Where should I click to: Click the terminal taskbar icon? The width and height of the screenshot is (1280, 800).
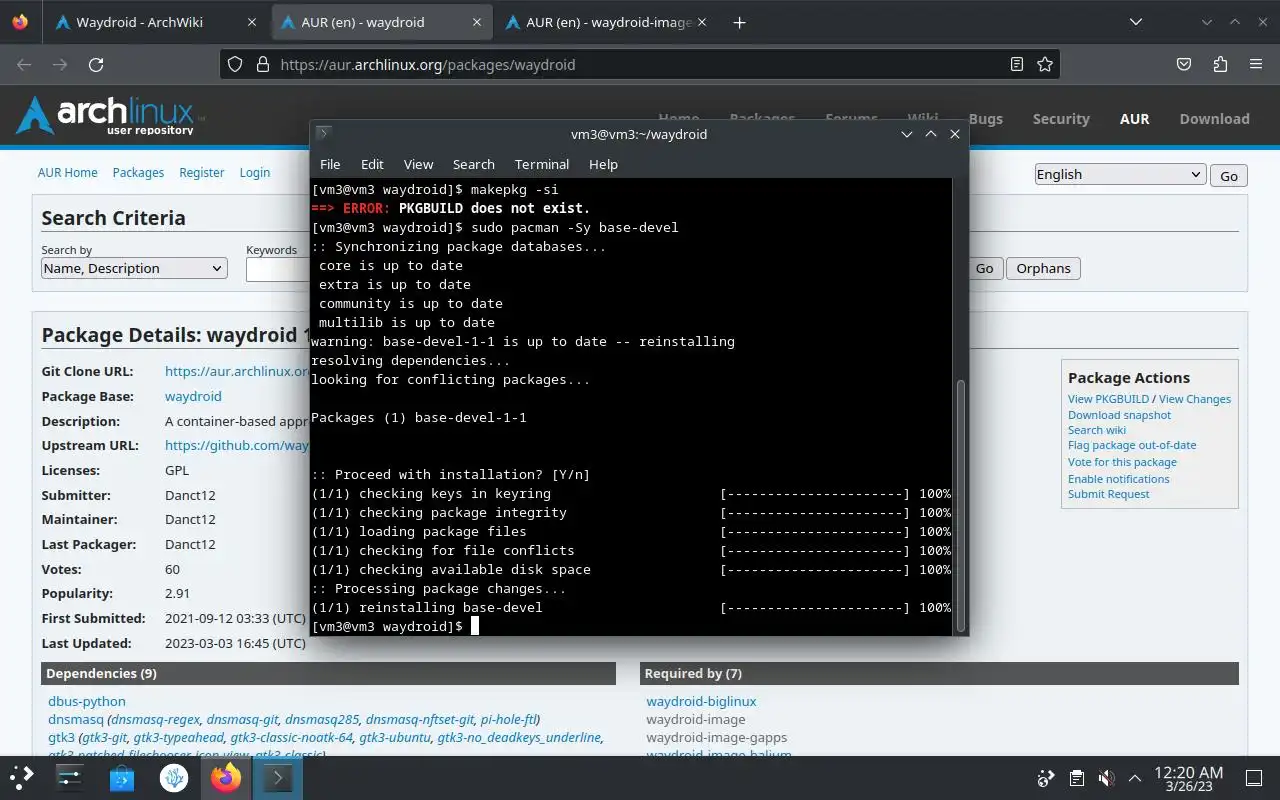(278, 777)
